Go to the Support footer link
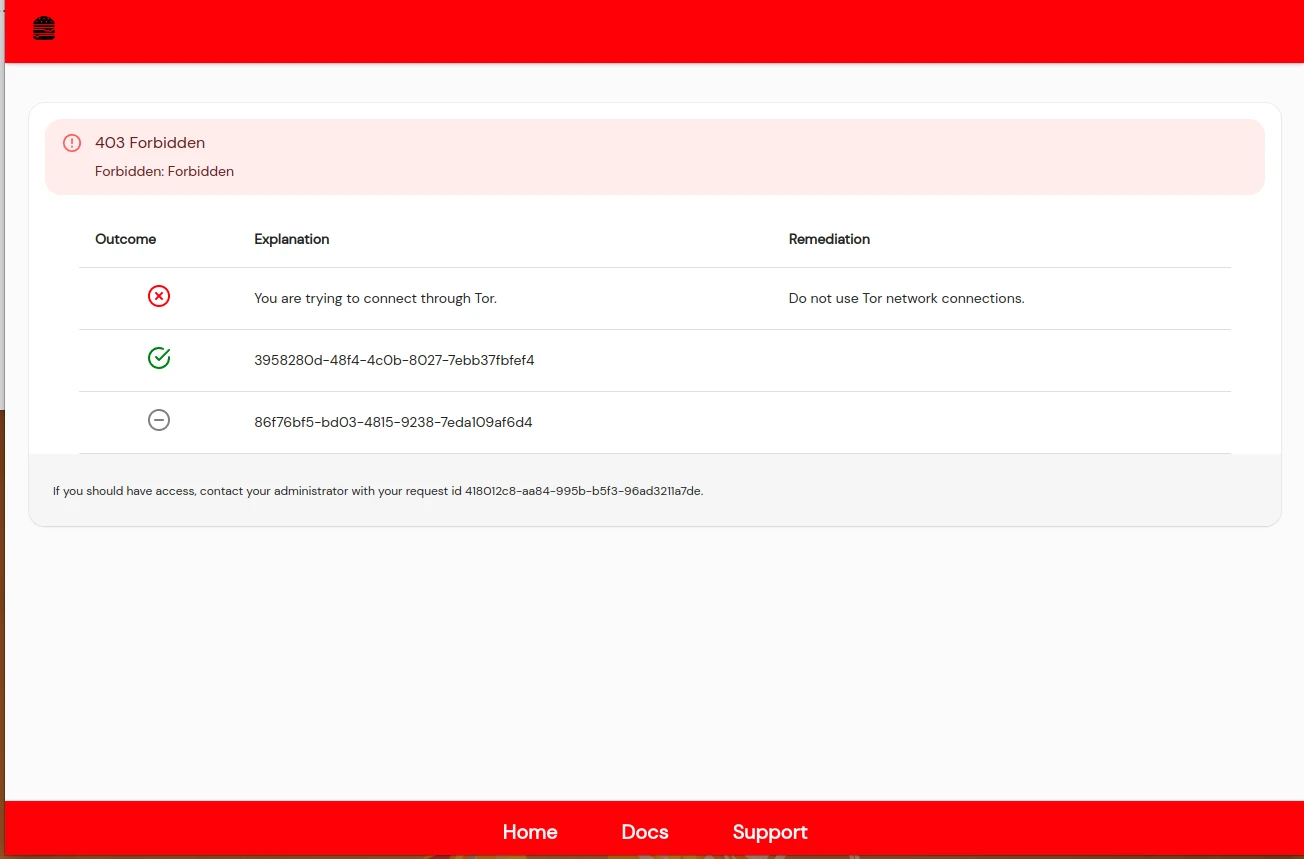Image resolution: width=1304 pixels, height=859 pixels. click(x=770, y=832)
